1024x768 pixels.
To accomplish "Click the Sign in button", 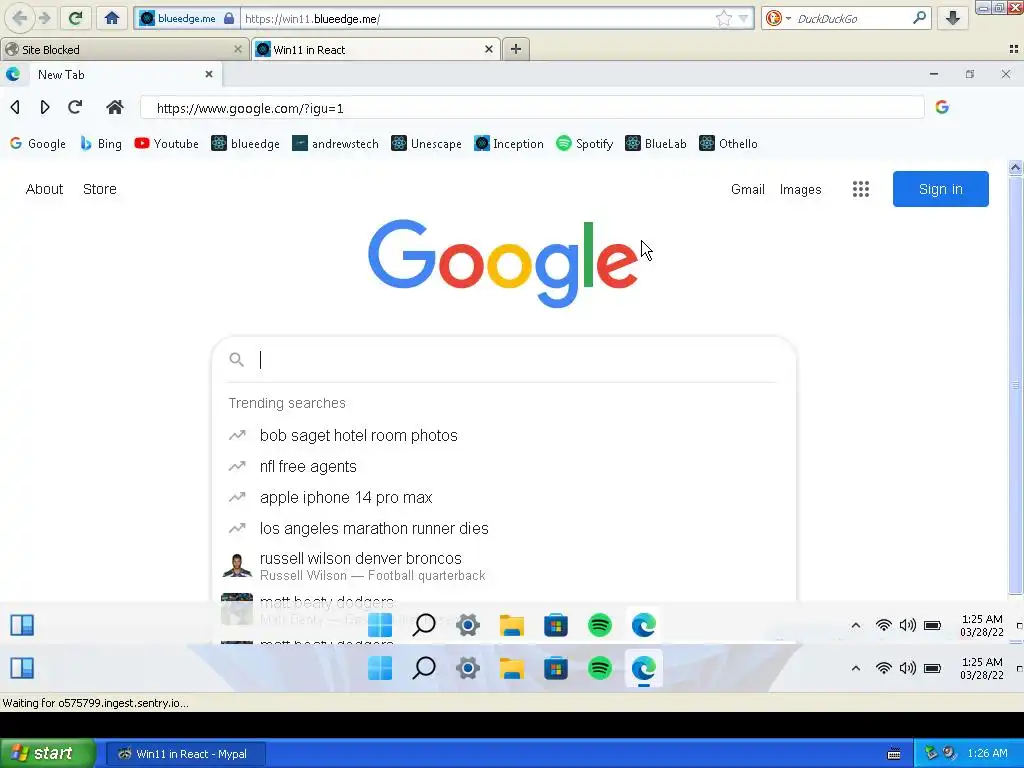I will point(940,189).
